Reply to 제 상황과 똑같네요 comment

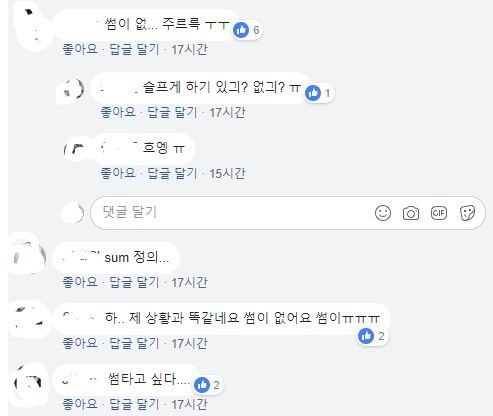(134, 343)
